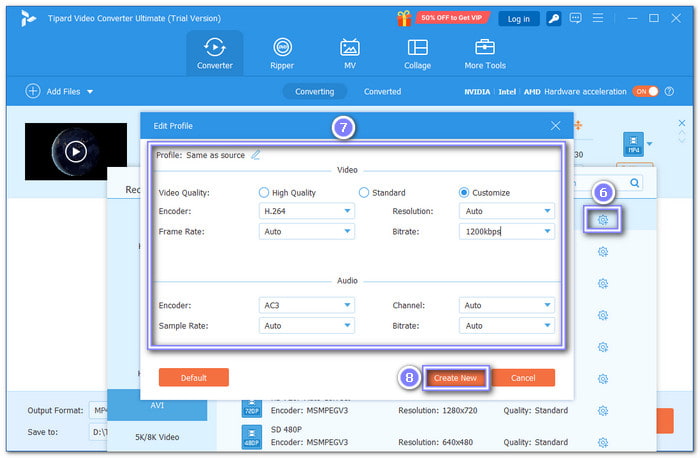Select Standard video quality

click(x=364, y=192)
